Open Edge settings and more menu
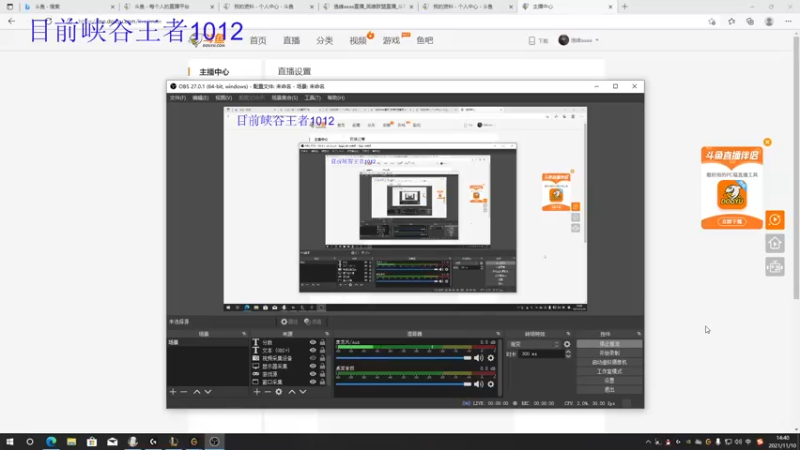Image resolution: width=800 pixels, height=450 pixels. (788, 21)
